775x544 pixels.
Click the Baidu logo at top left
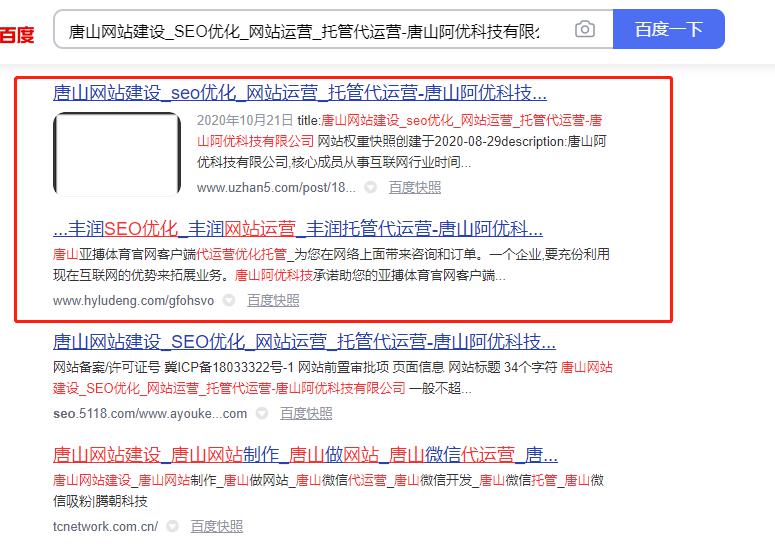[x=16, y=36]
